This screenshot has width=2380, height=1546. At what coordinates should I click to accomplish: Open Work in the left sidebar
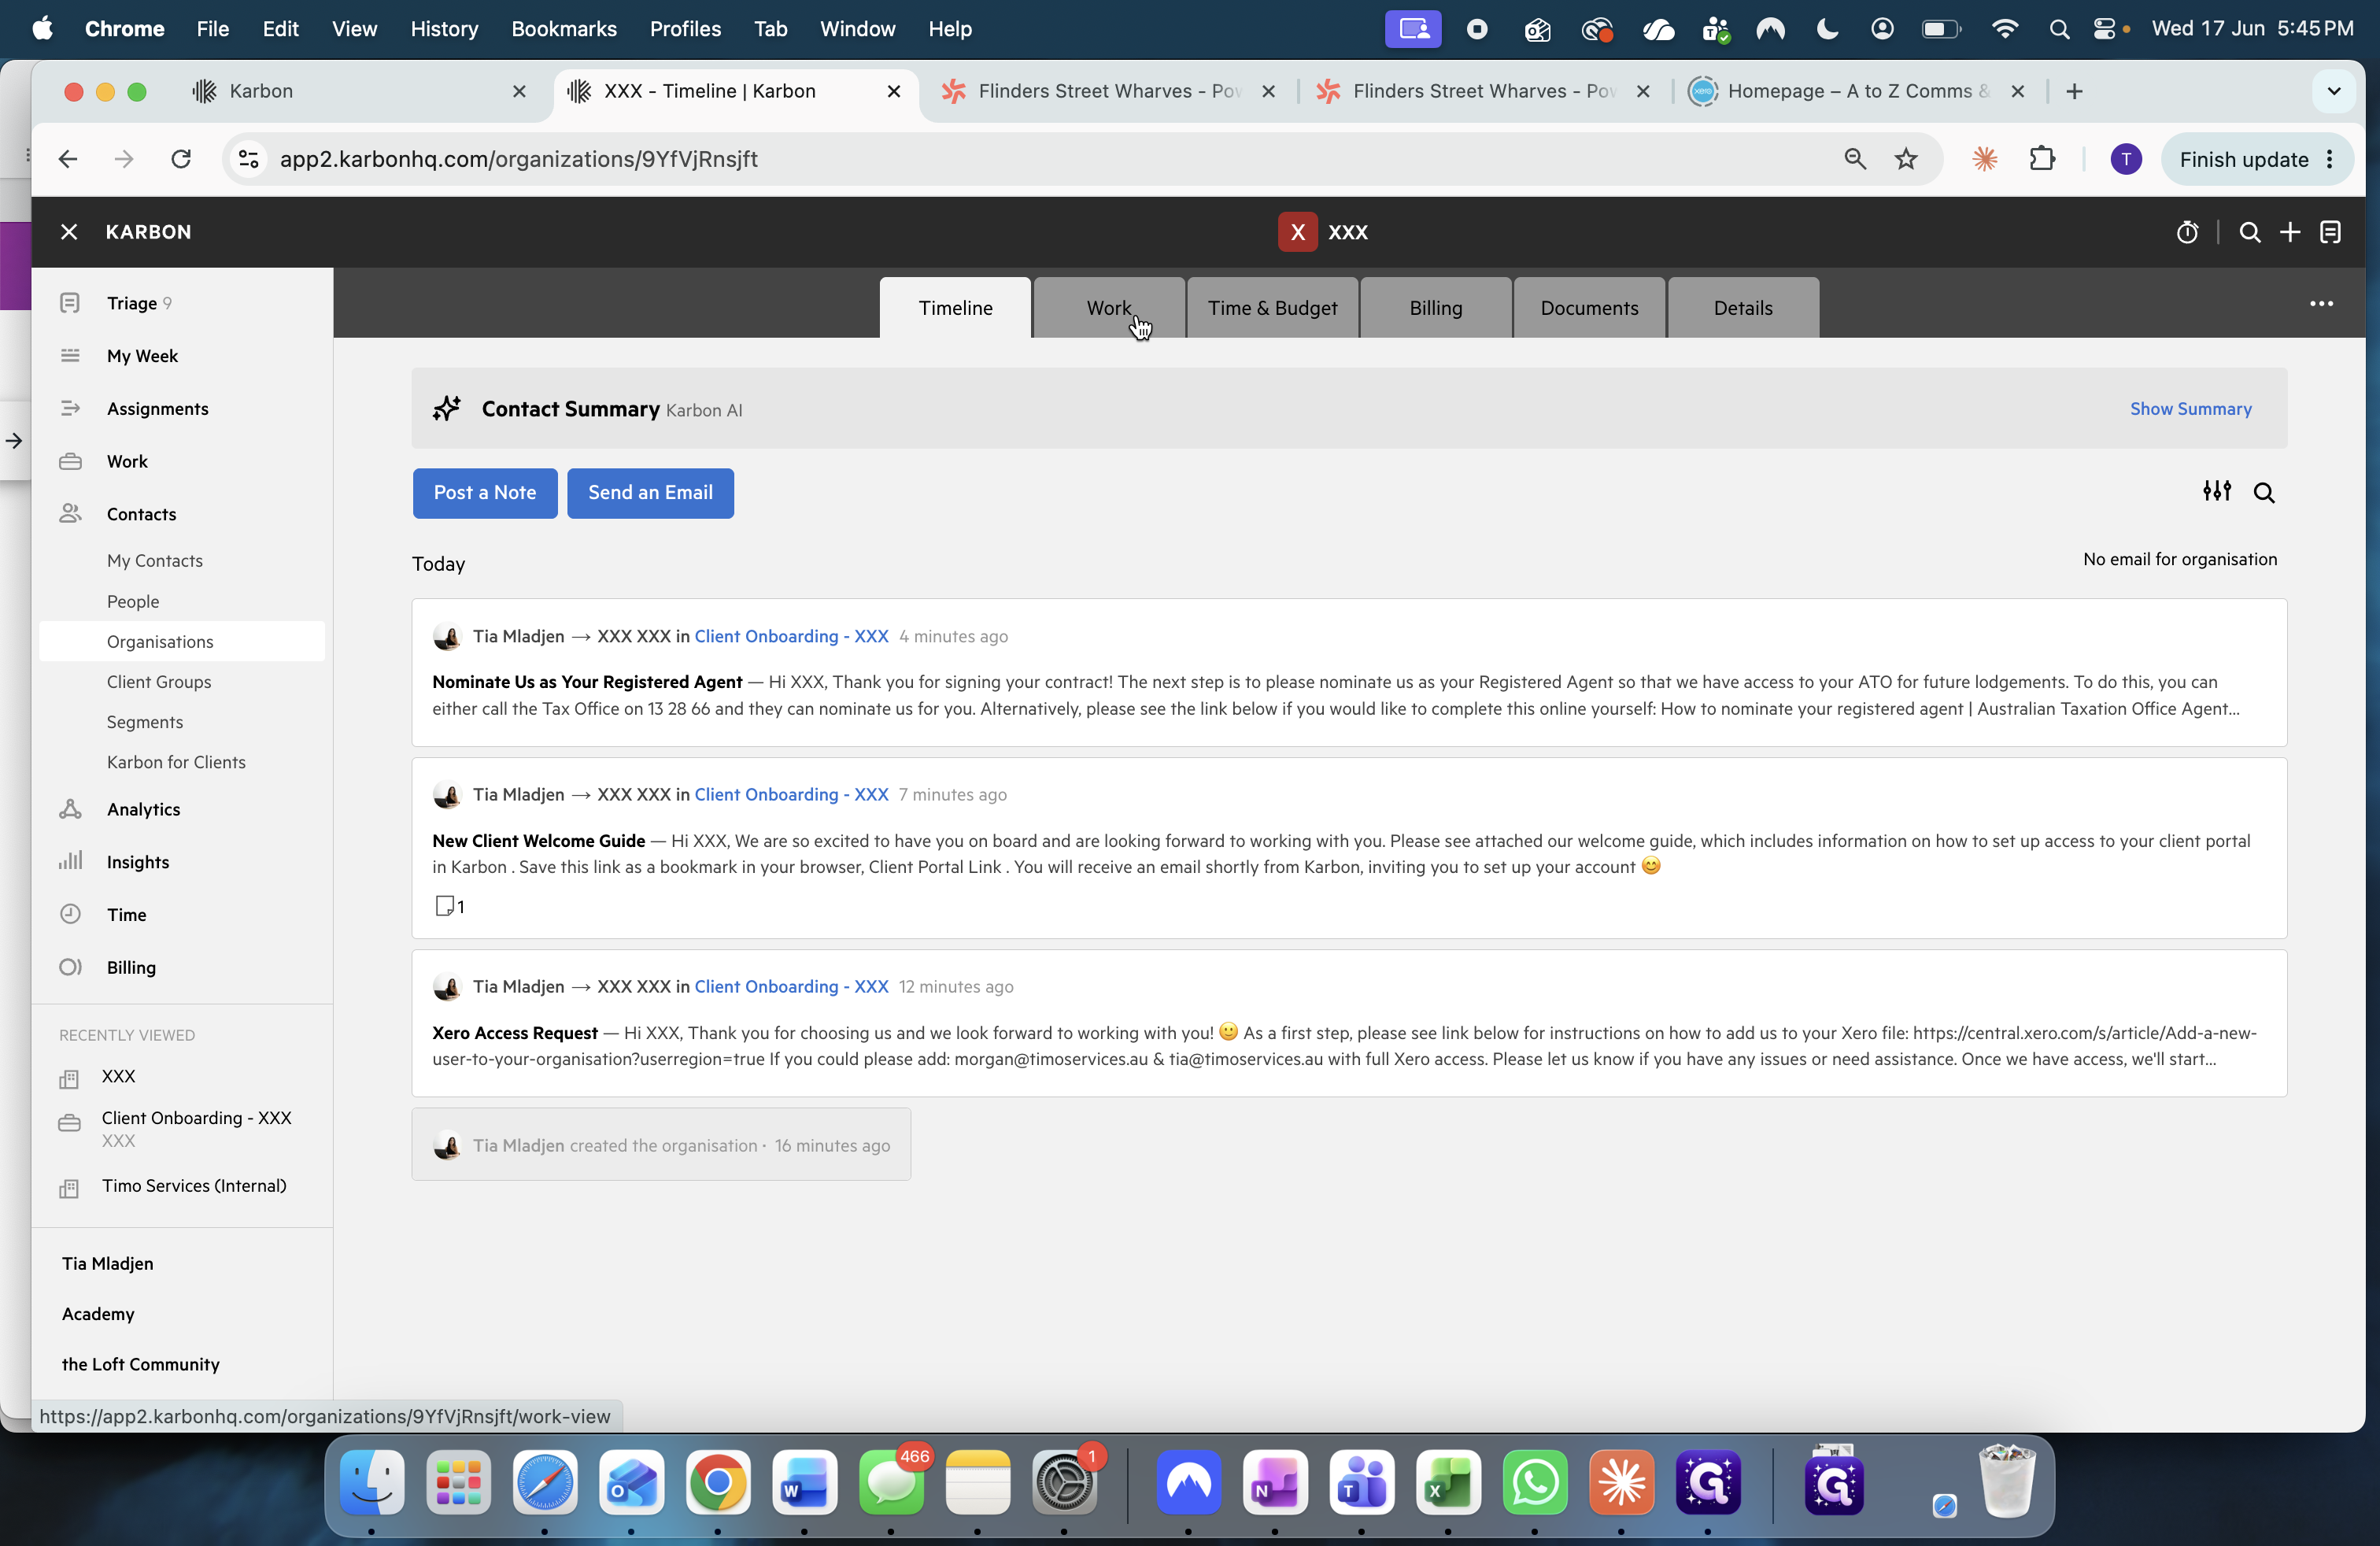(x=127, y=461)
